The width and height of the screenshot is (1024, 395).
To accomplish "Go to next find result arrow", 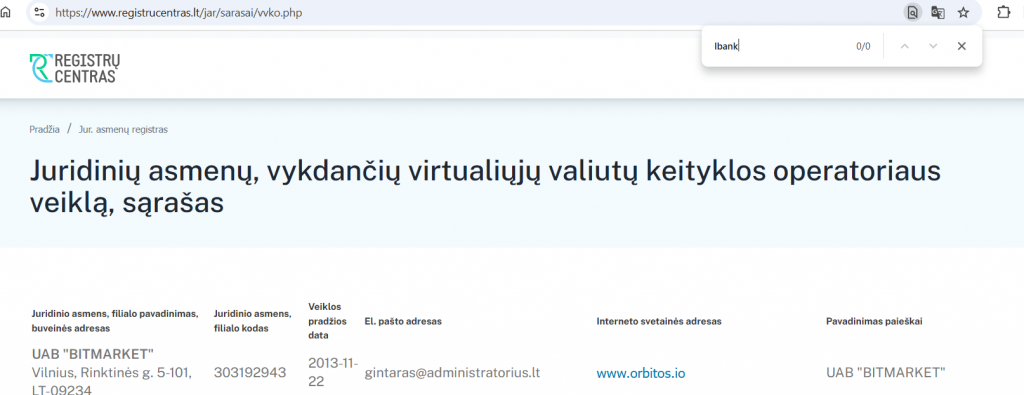I will [x=933, y=46].
